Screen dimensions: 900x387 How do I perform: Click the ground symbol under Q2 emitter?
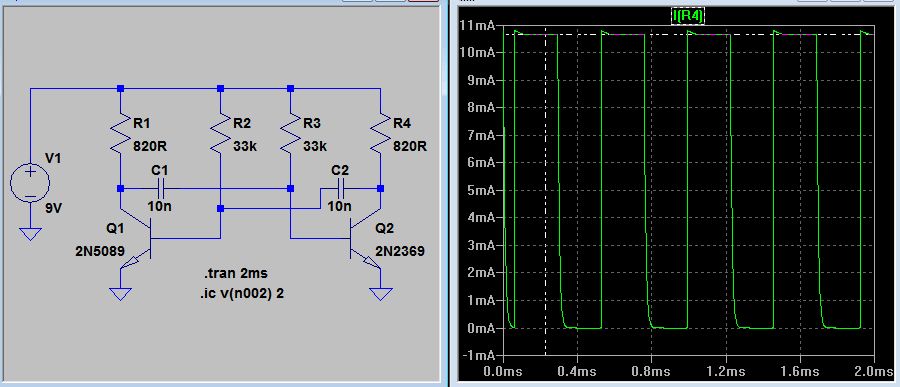click(379, 293)
